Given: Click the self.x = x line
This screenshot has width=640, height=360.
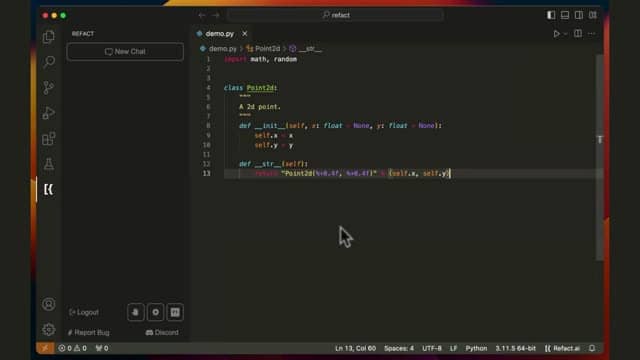Looking at the screenshot, I should (x=273, y=136).
